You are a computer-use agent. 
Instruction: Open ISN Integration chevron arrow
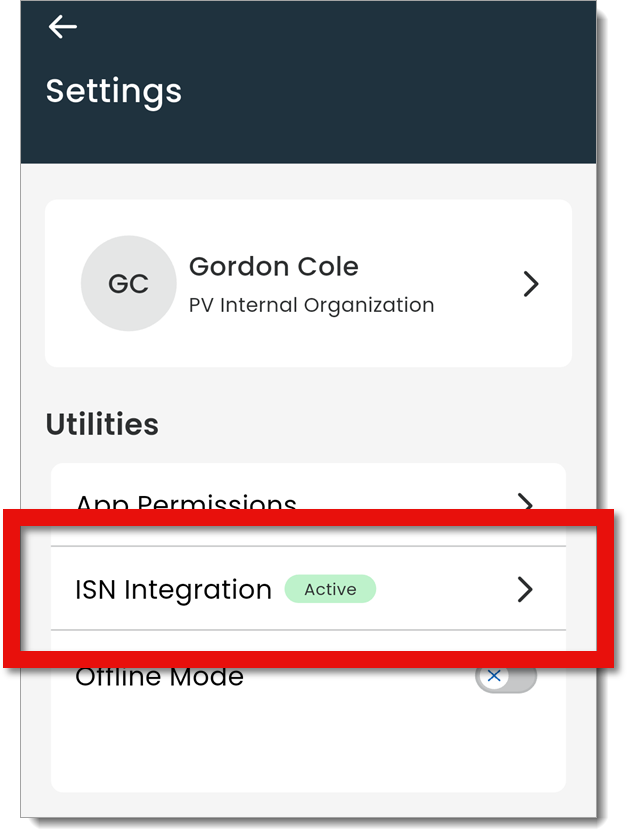(525, 590)
